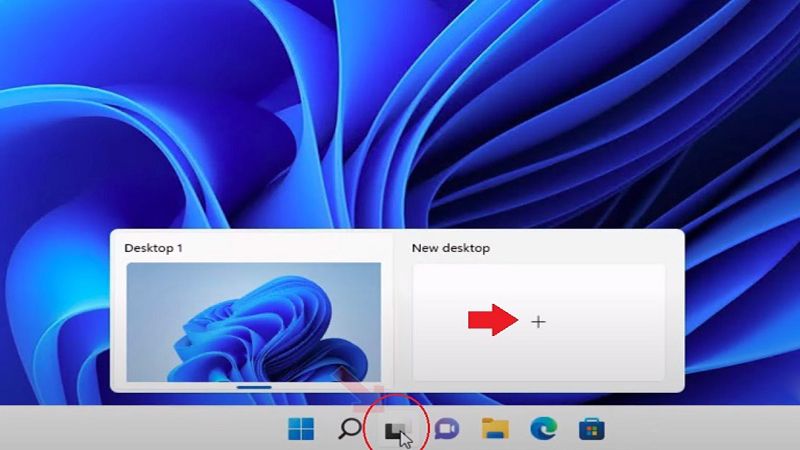Open the Windows Start menu
Viewport: 800px width, 450px height.
click(x=301, y=429)
